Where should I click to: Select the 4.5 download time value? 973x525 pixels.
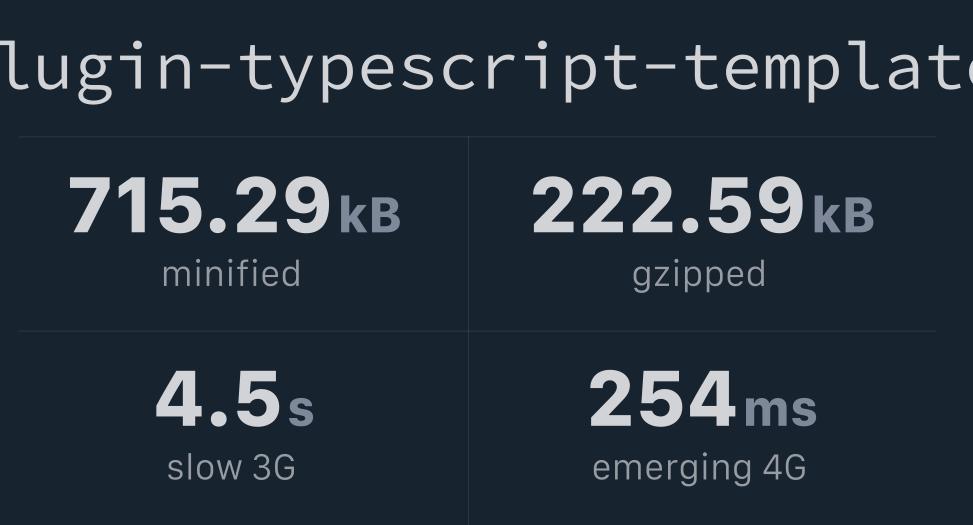point(218,399)
